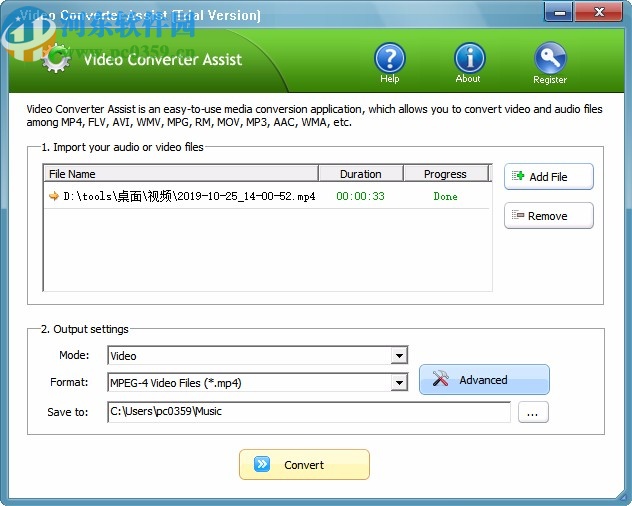Screen dimensions: 632x506
Task: Open the Mode combo box showing Video
Action: [258, 356]
